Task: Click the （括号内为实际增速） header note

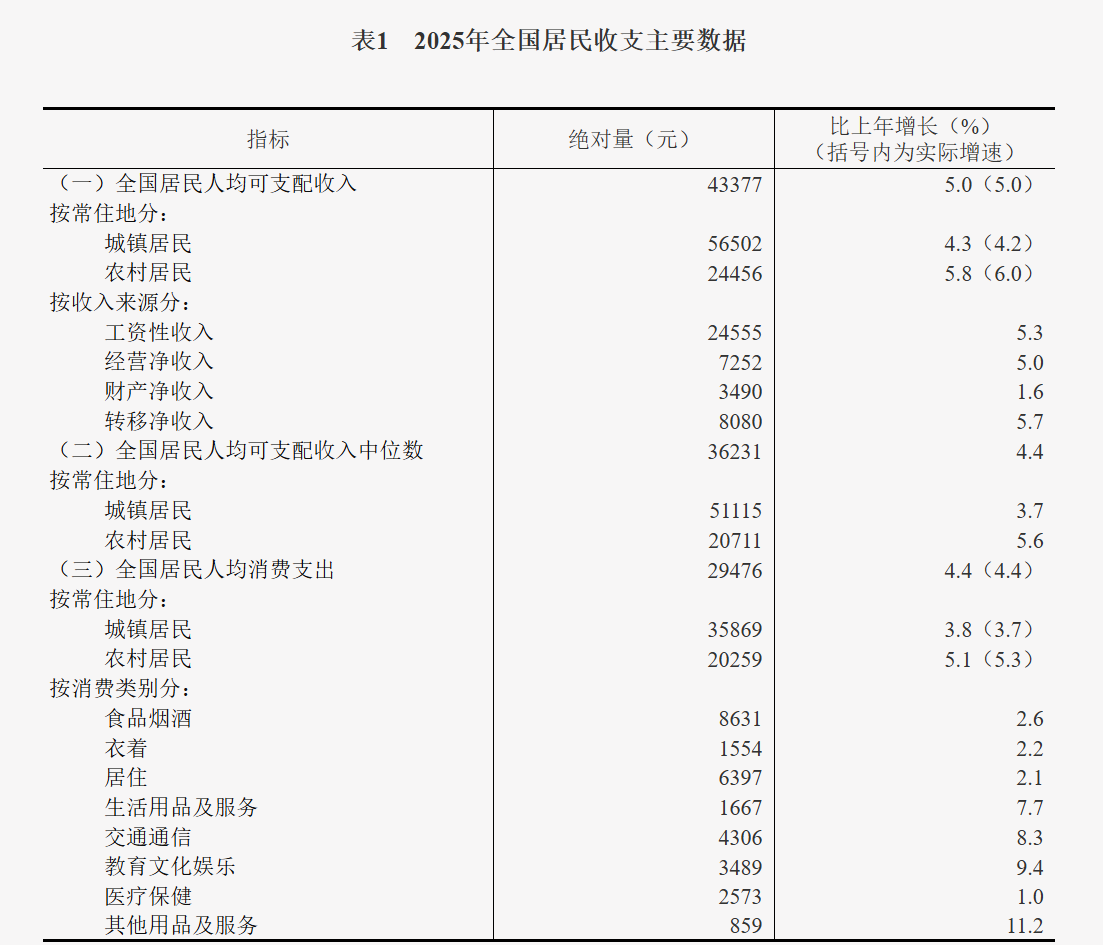Action: click(x=914, y=152)
